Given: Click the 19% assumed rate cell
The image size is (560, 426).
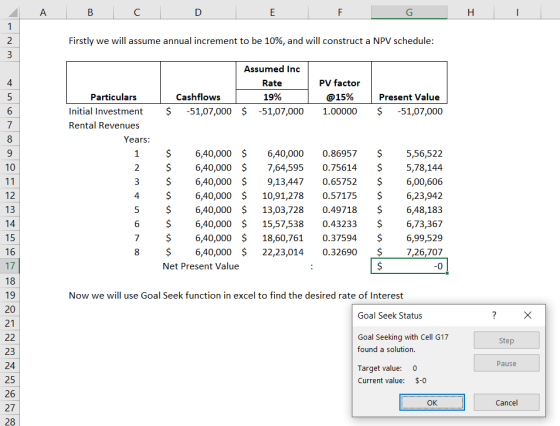Looking at the screenshot, I should 272,97.
